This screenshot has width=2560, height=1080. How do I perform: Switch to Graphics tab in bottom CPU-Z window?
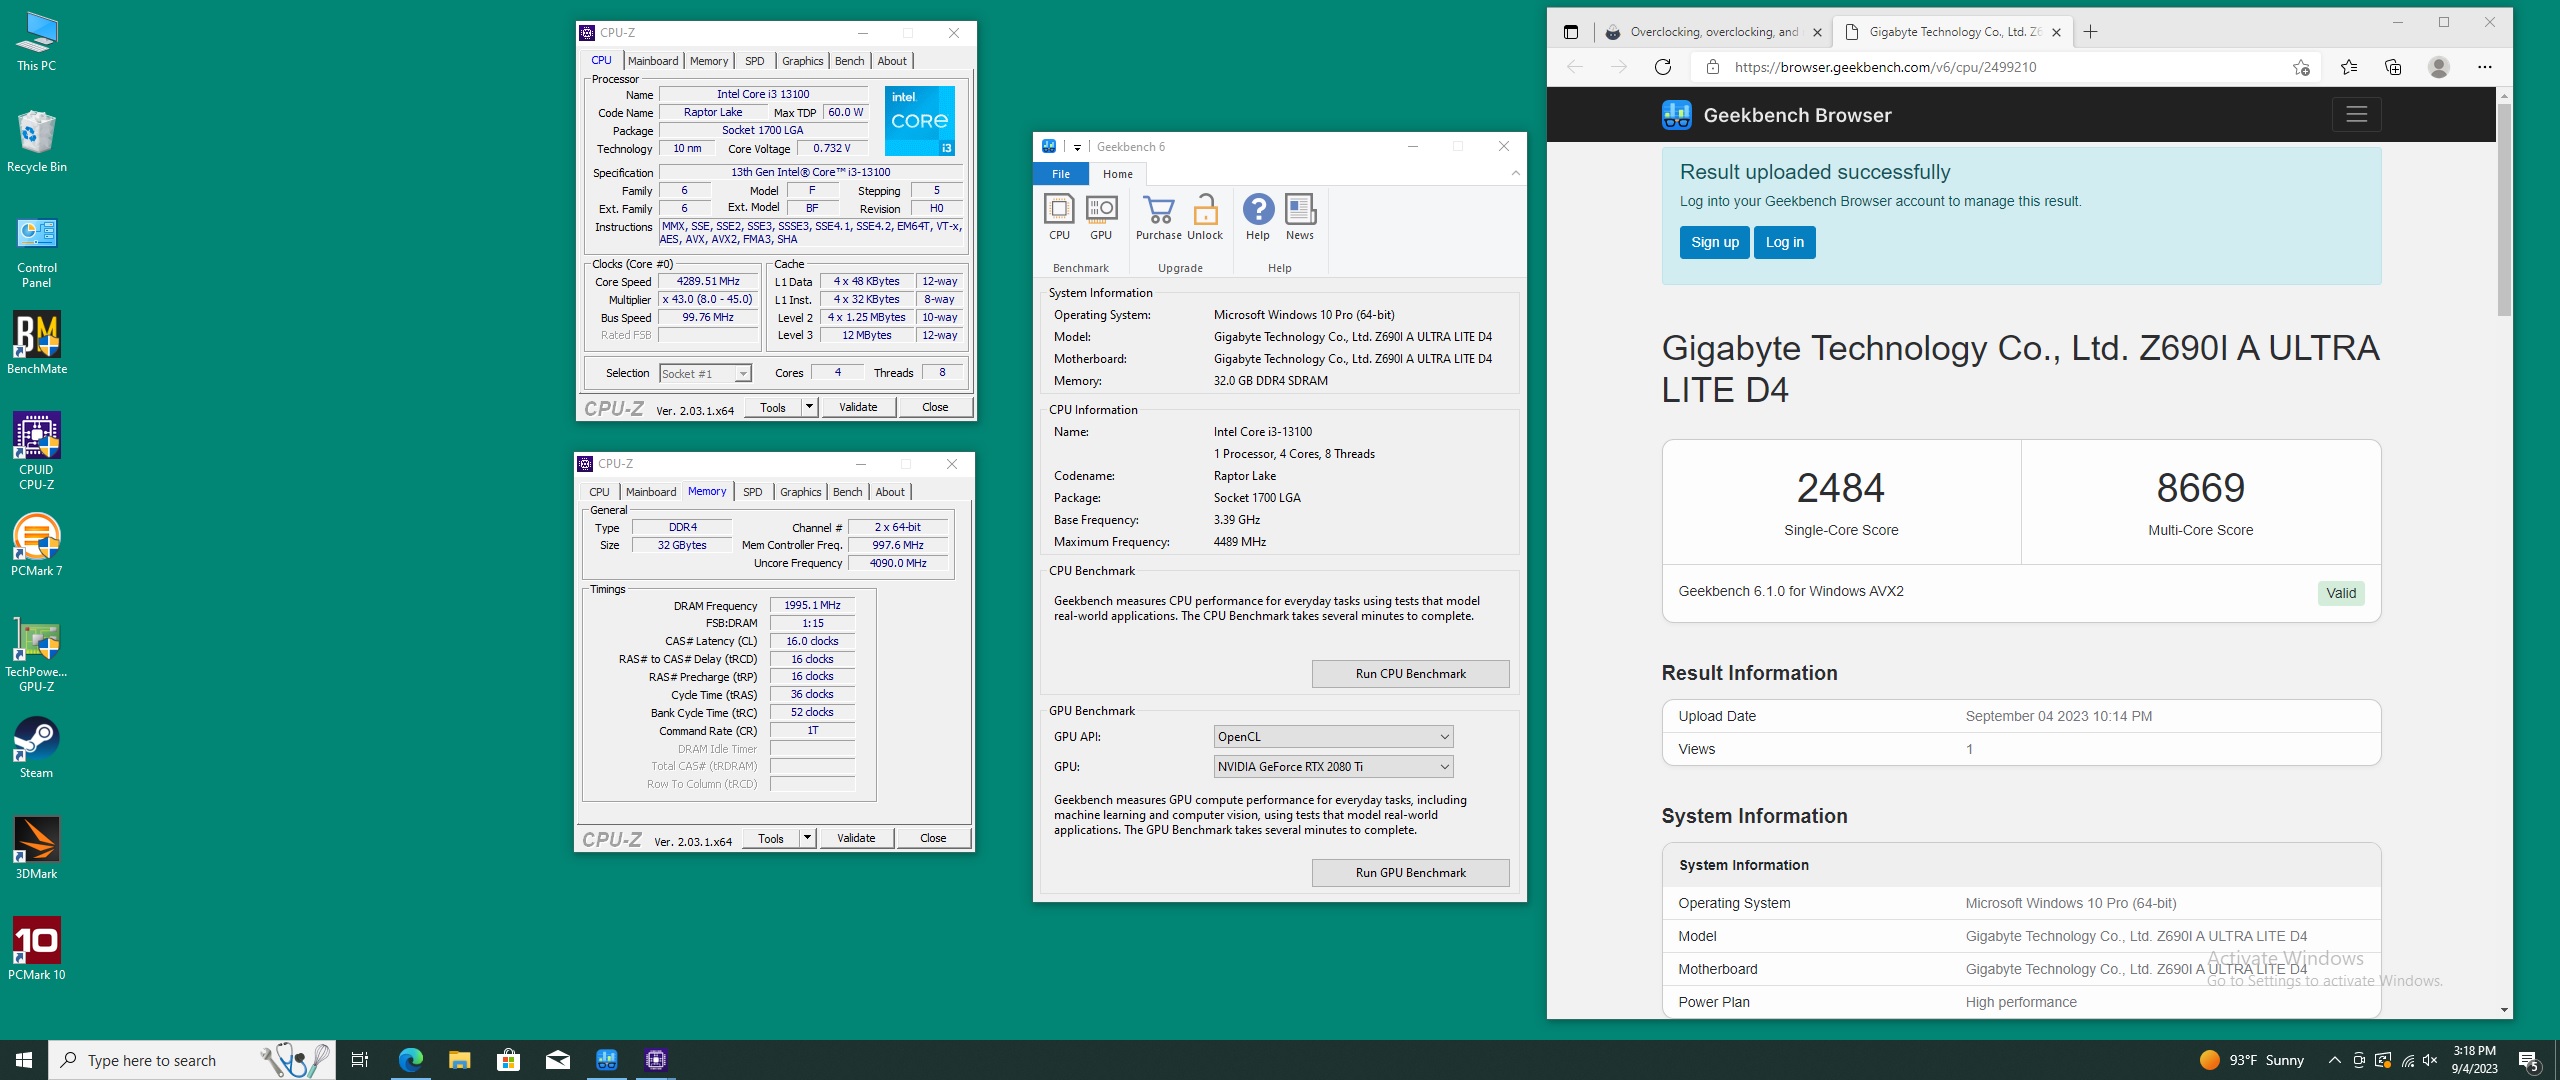click(x=801, y=492)
